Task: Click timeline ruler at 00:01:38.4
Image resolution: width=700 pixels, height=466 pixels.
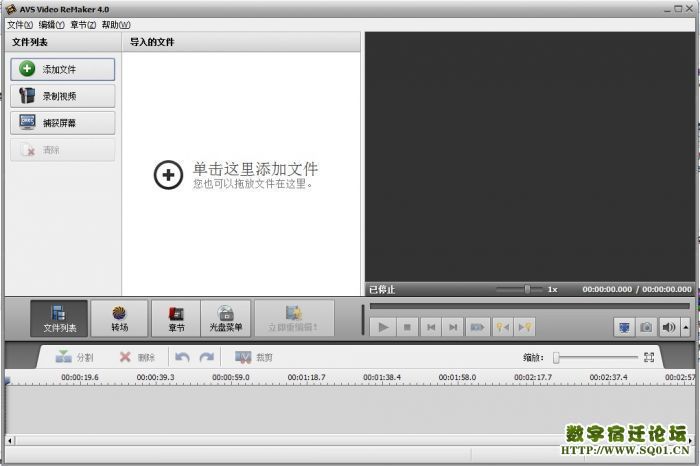Action: pos(382,378)
